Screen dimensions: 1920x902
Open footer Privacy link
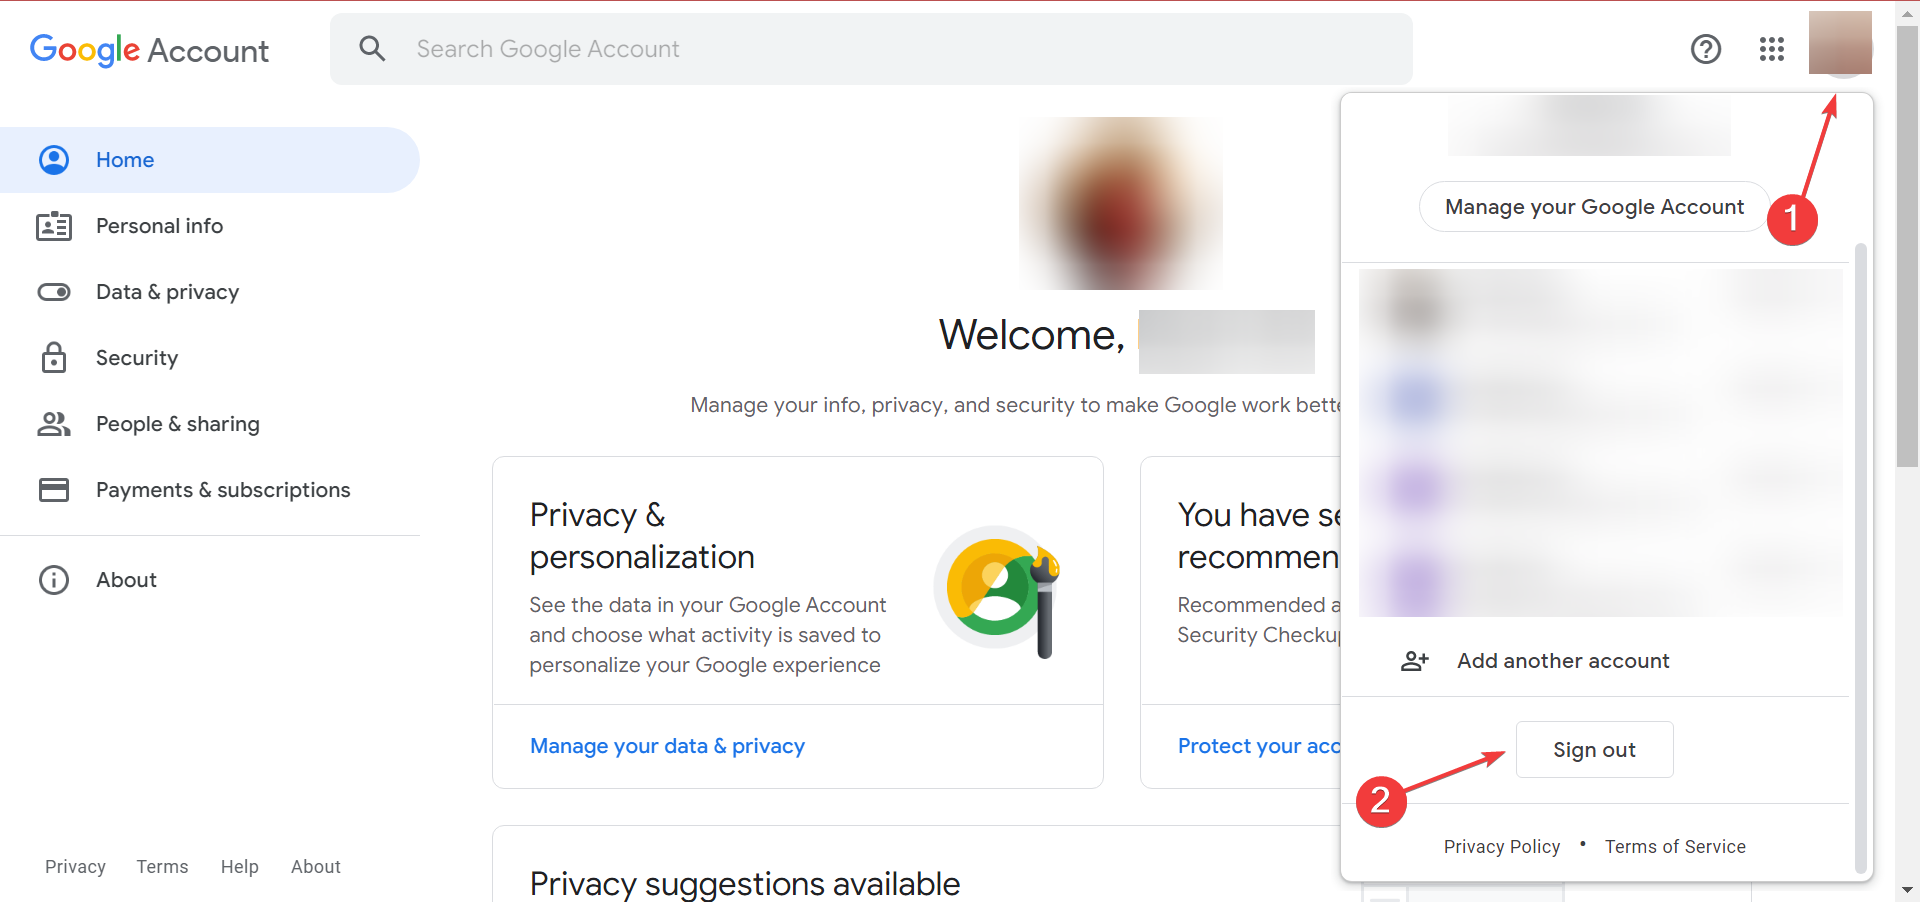(75, 867)
